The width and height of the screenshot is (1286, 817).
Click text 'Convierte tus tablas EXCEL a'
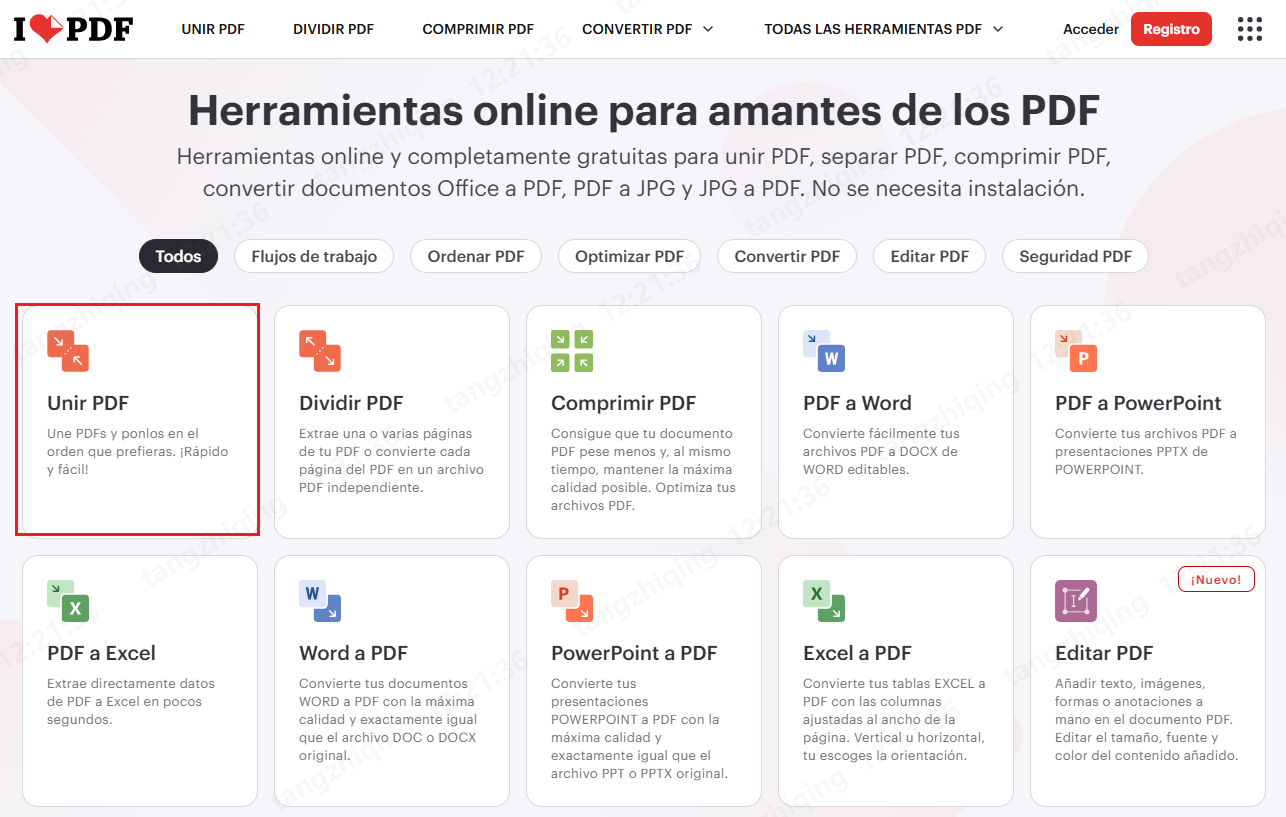894,684
